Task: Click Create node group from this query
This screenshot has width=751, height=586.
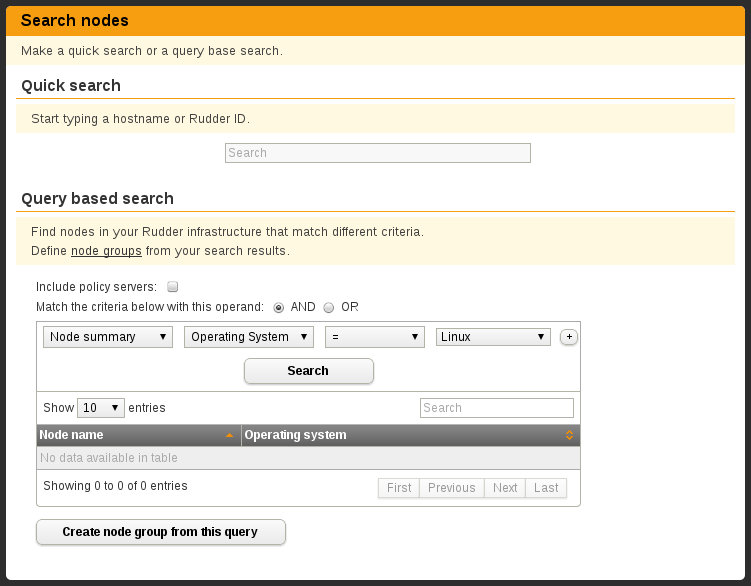Action: [161, 532]
